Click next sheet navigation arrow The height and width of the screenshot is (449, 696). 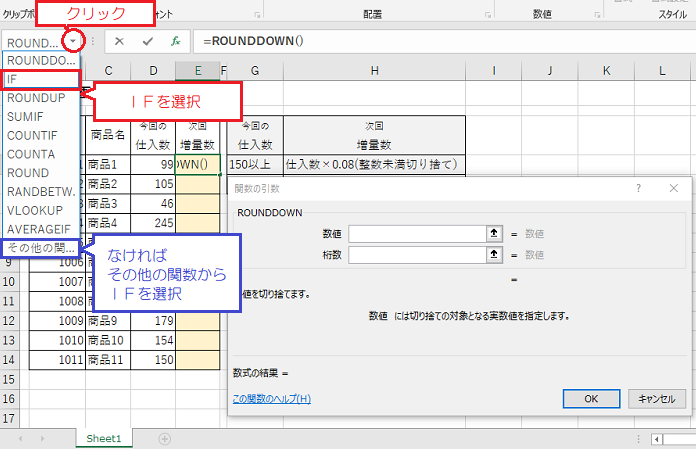42,439
